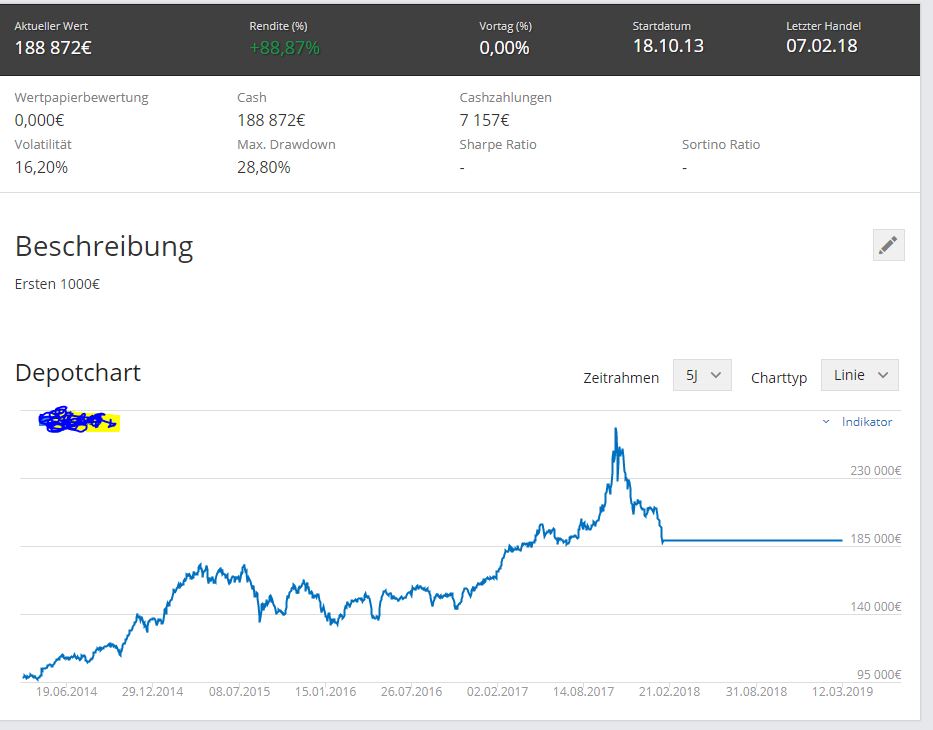Click the Max. Drawdown 28,80% figure
Image resolution: width=933 pixels, height=730 pixels.
264,167
